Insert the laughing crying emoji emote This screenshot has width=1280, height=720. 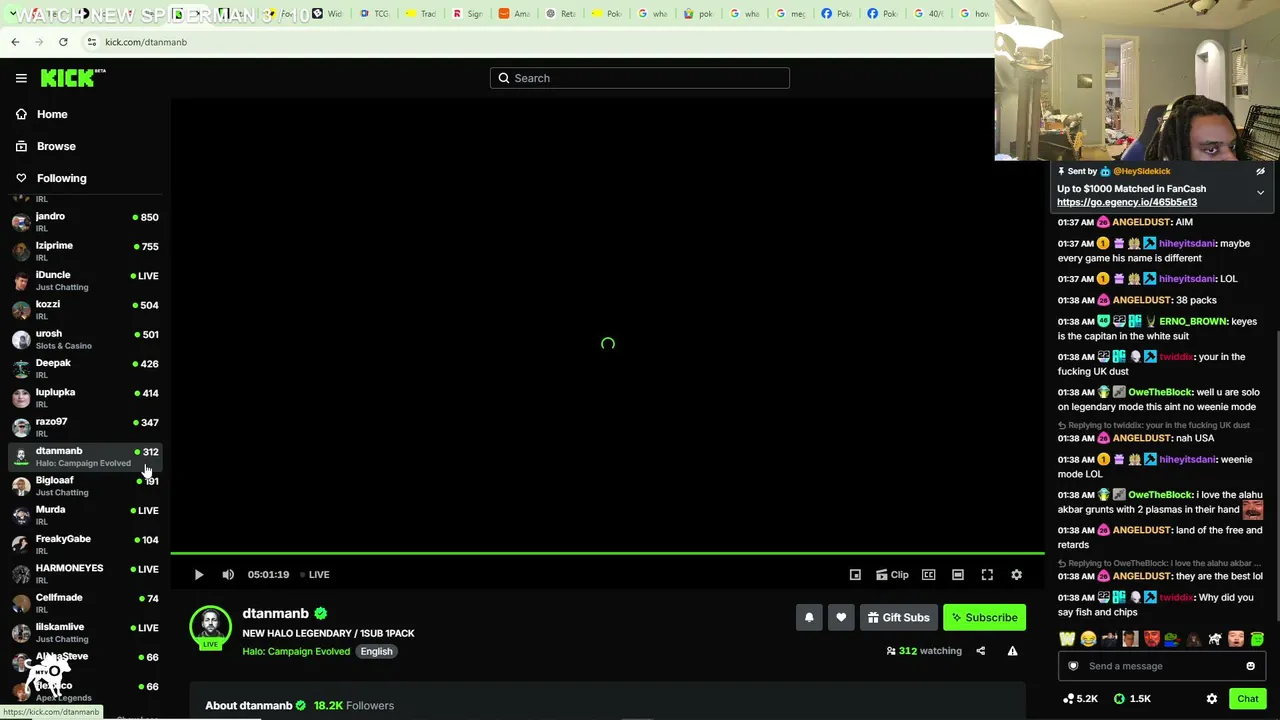click(1088, 639)
